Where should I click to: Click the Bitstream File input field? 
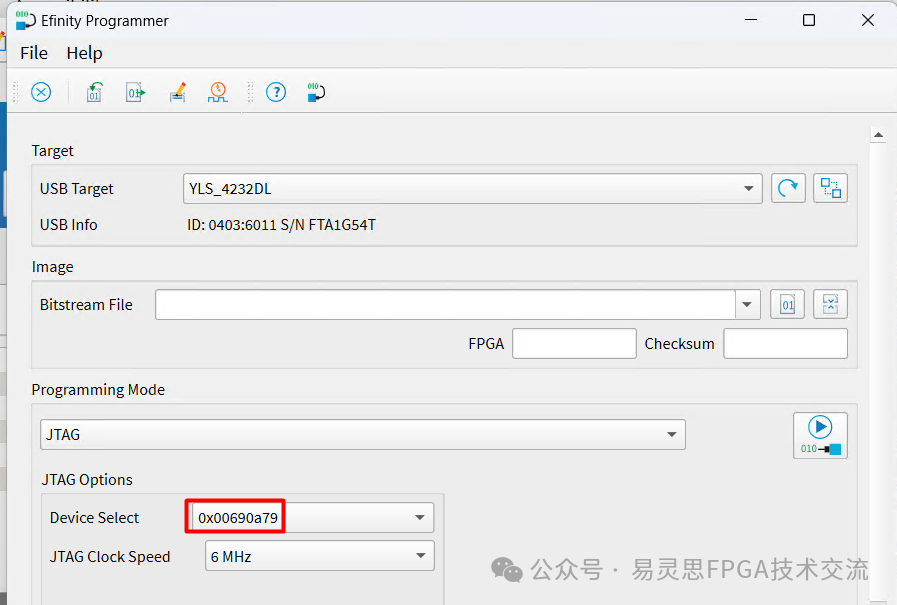[445, 305]
